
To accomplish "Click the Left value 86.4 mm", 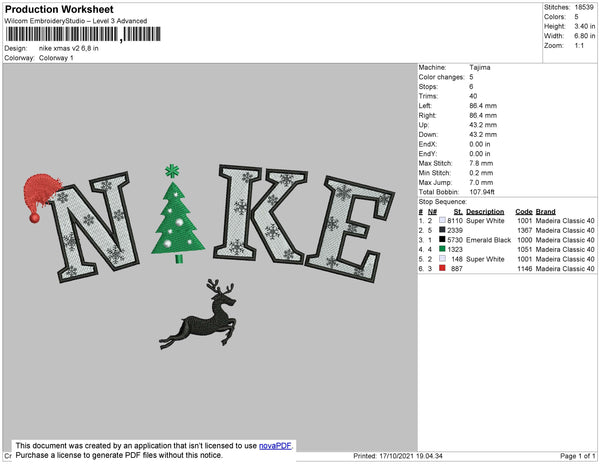I will tap(483, 106).
